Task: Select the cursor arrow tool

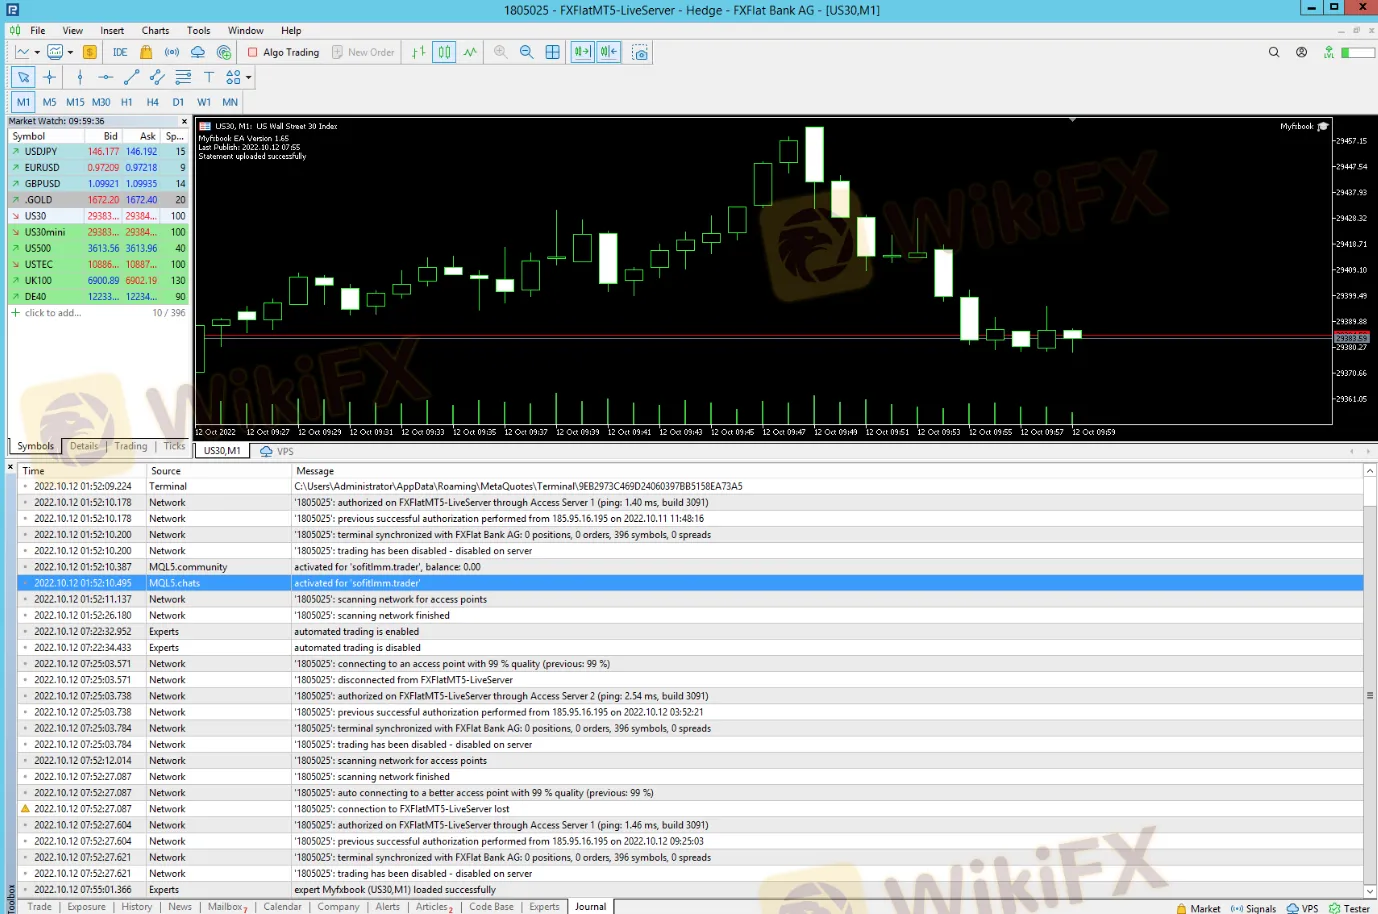Action: [x=24, y=77]
